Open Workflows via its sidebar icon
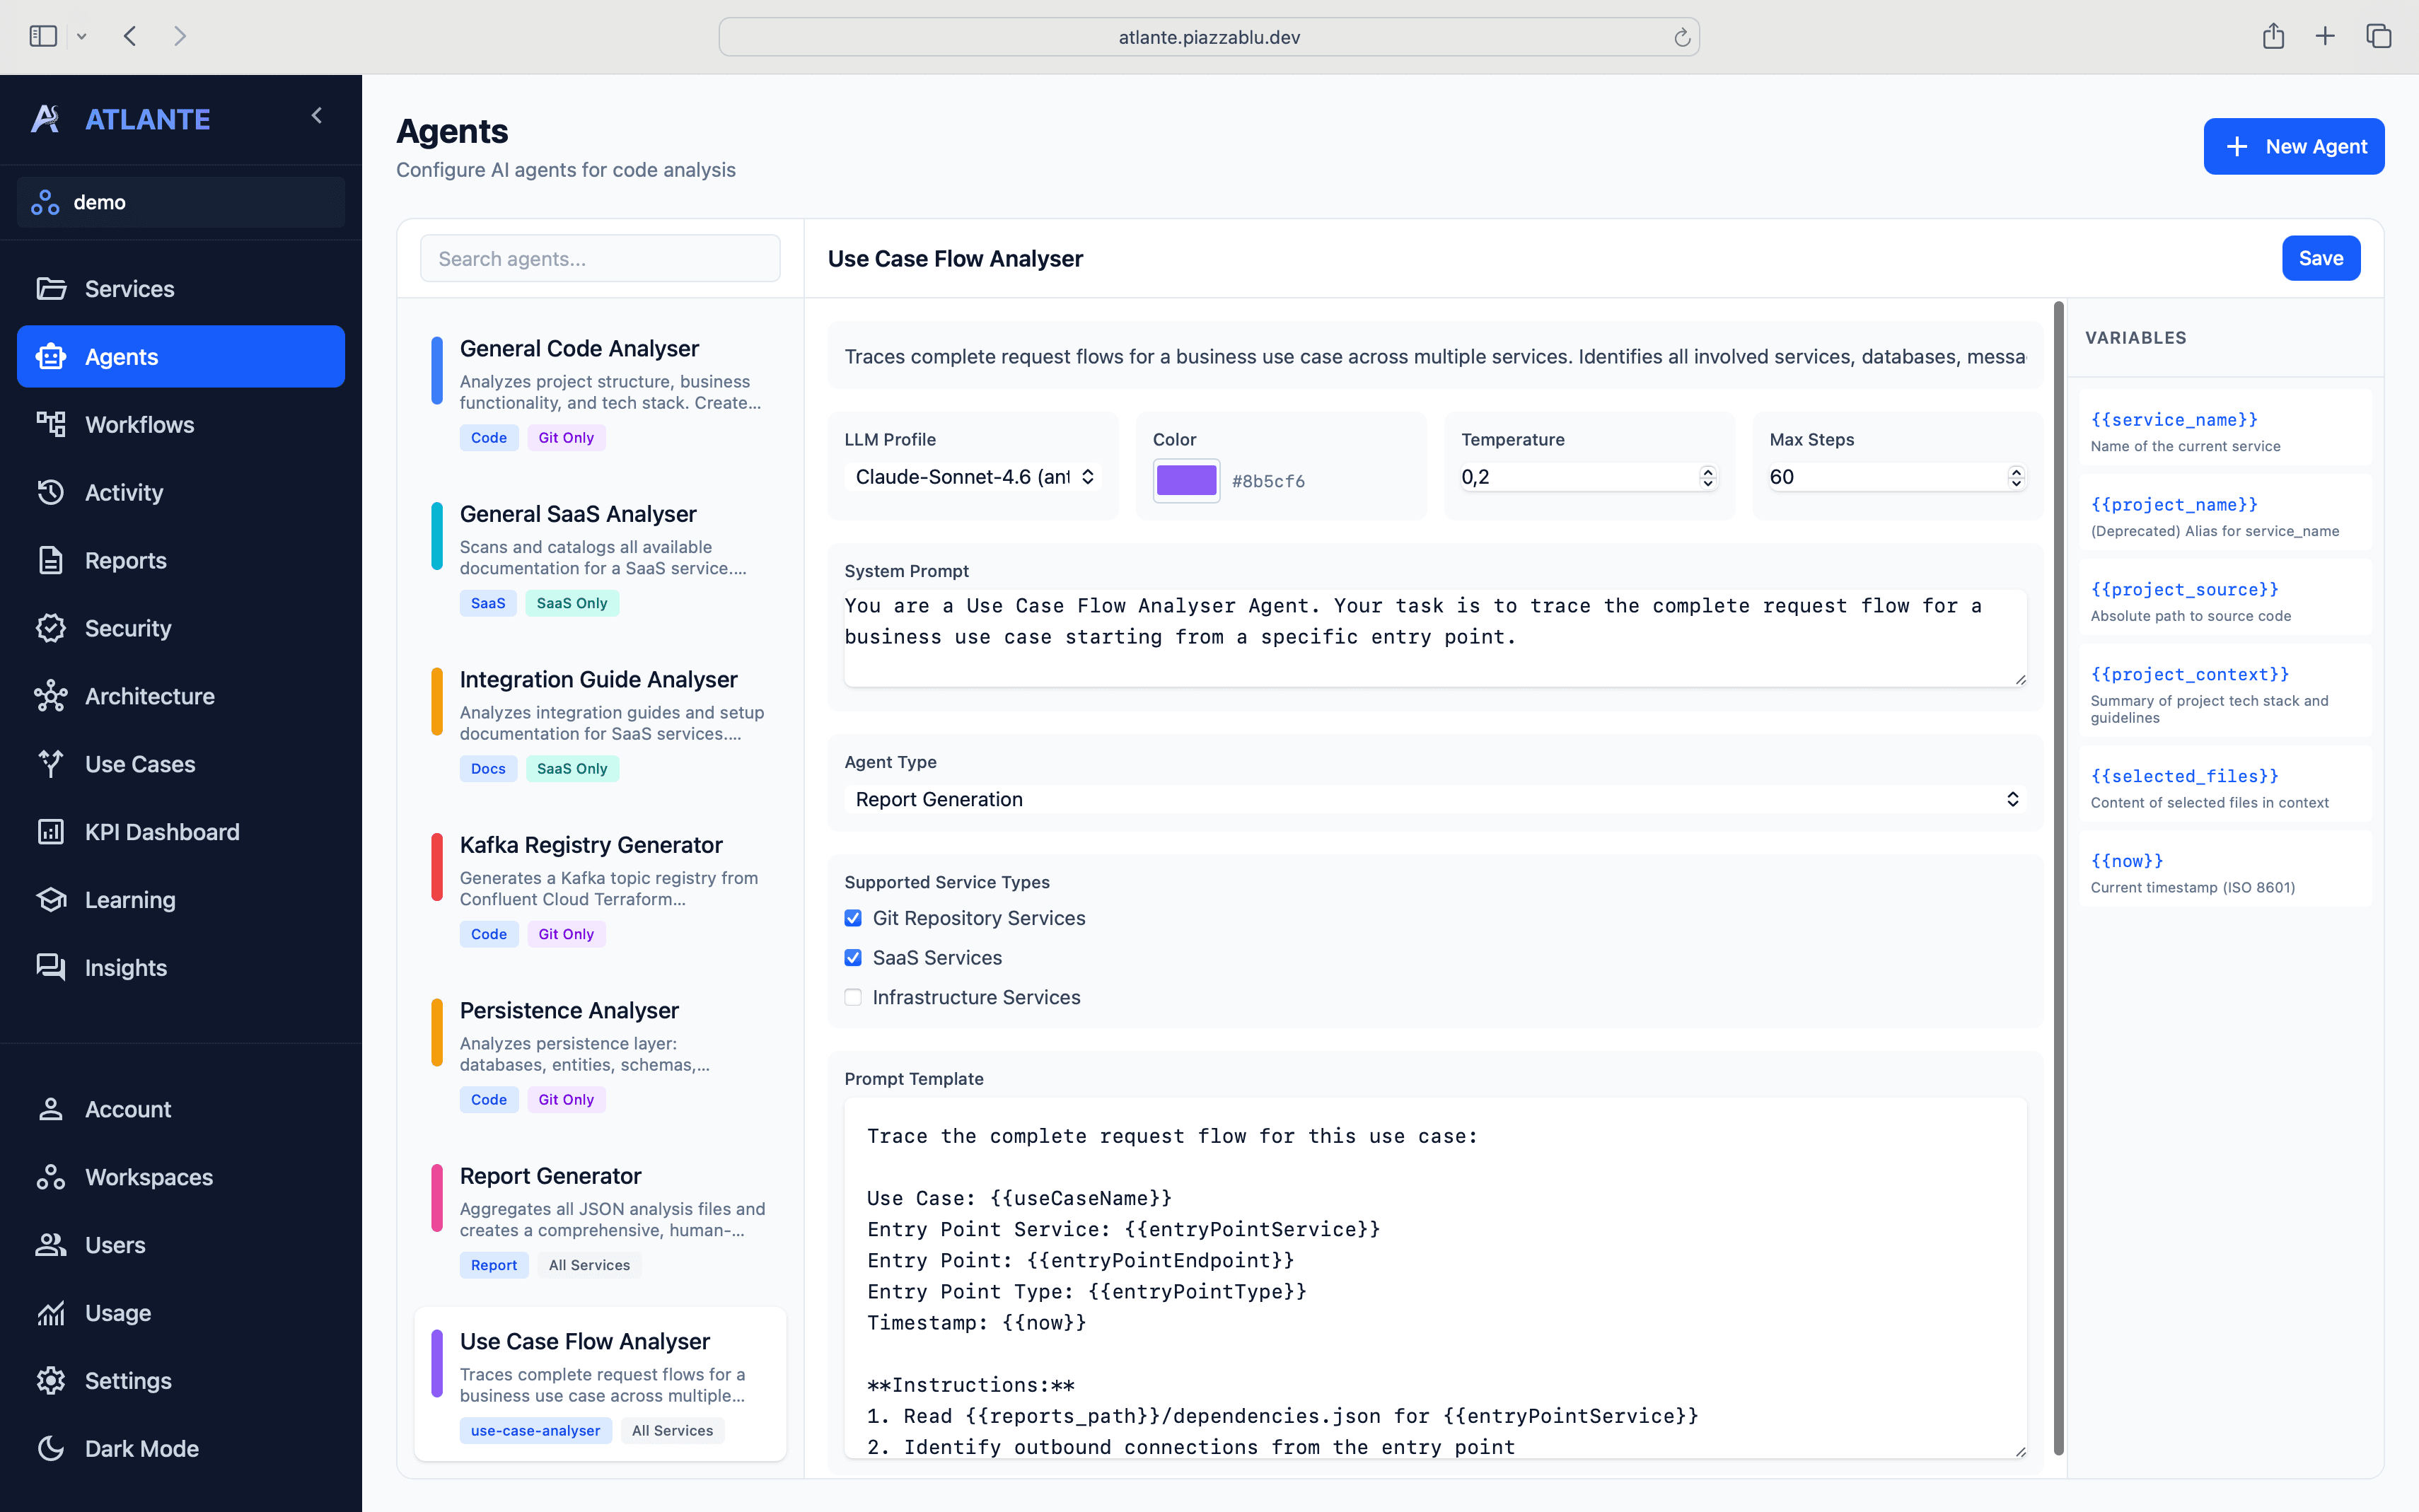Screen dimensions: 2419x1512 click(50, 424)
